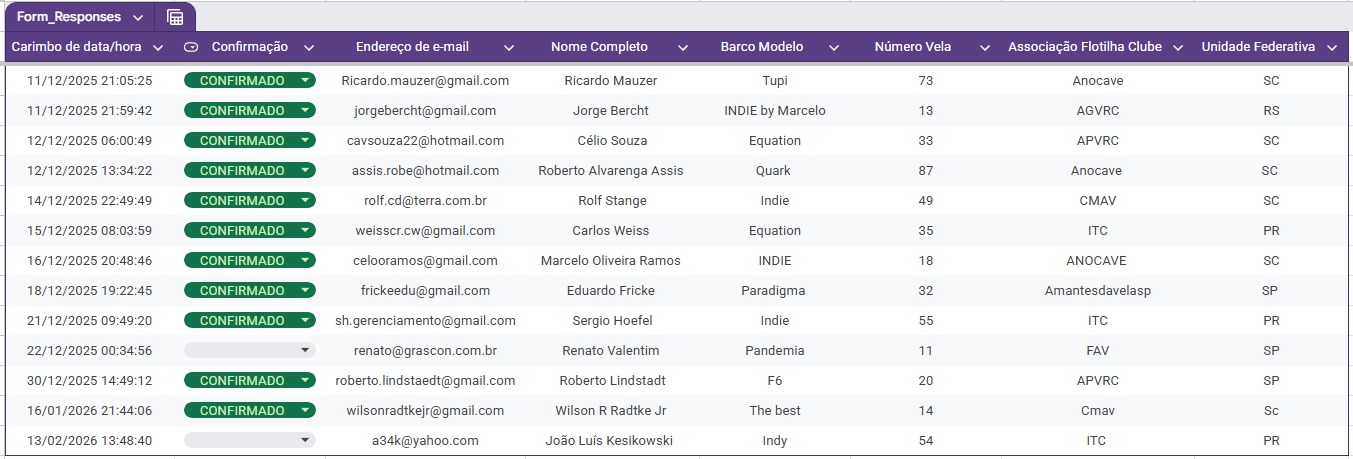Expand the Unidade Federativa column menu
Screen dimensions: 1353x459
[1332, 47]
